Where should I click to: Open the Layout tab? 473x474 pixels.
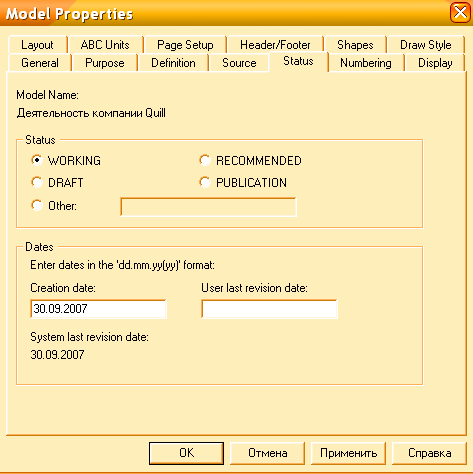tap(37, 45)
